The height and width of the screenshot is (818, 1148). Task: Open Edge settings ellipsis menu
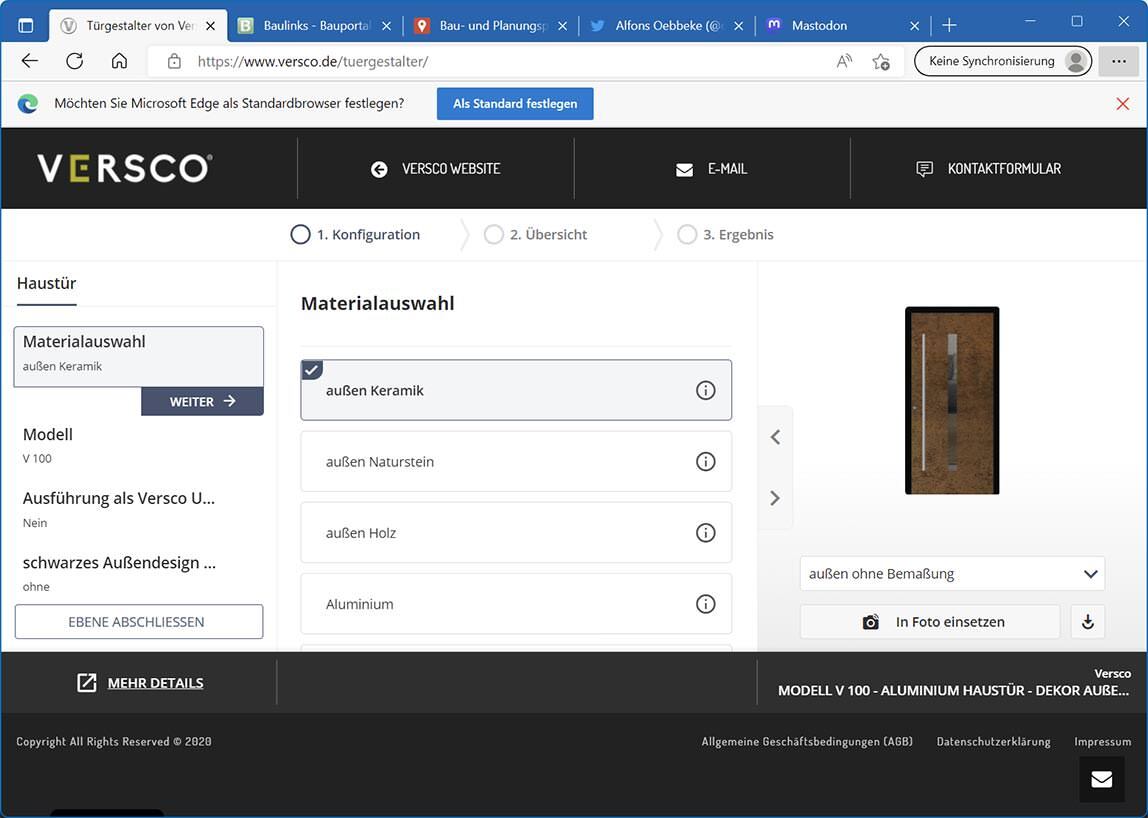tap(1118, 62)
